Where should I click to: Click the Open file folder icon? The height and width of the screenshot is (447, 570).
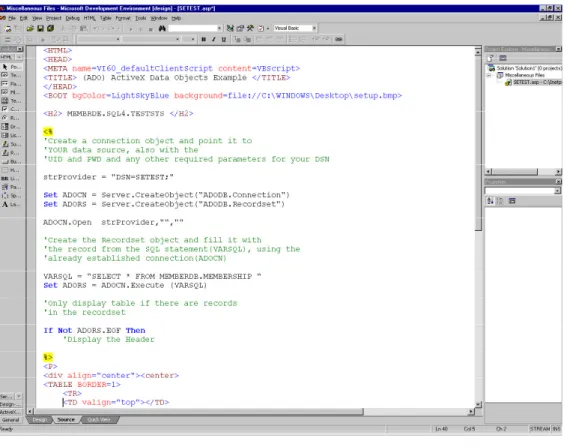[x=30, y=28]
